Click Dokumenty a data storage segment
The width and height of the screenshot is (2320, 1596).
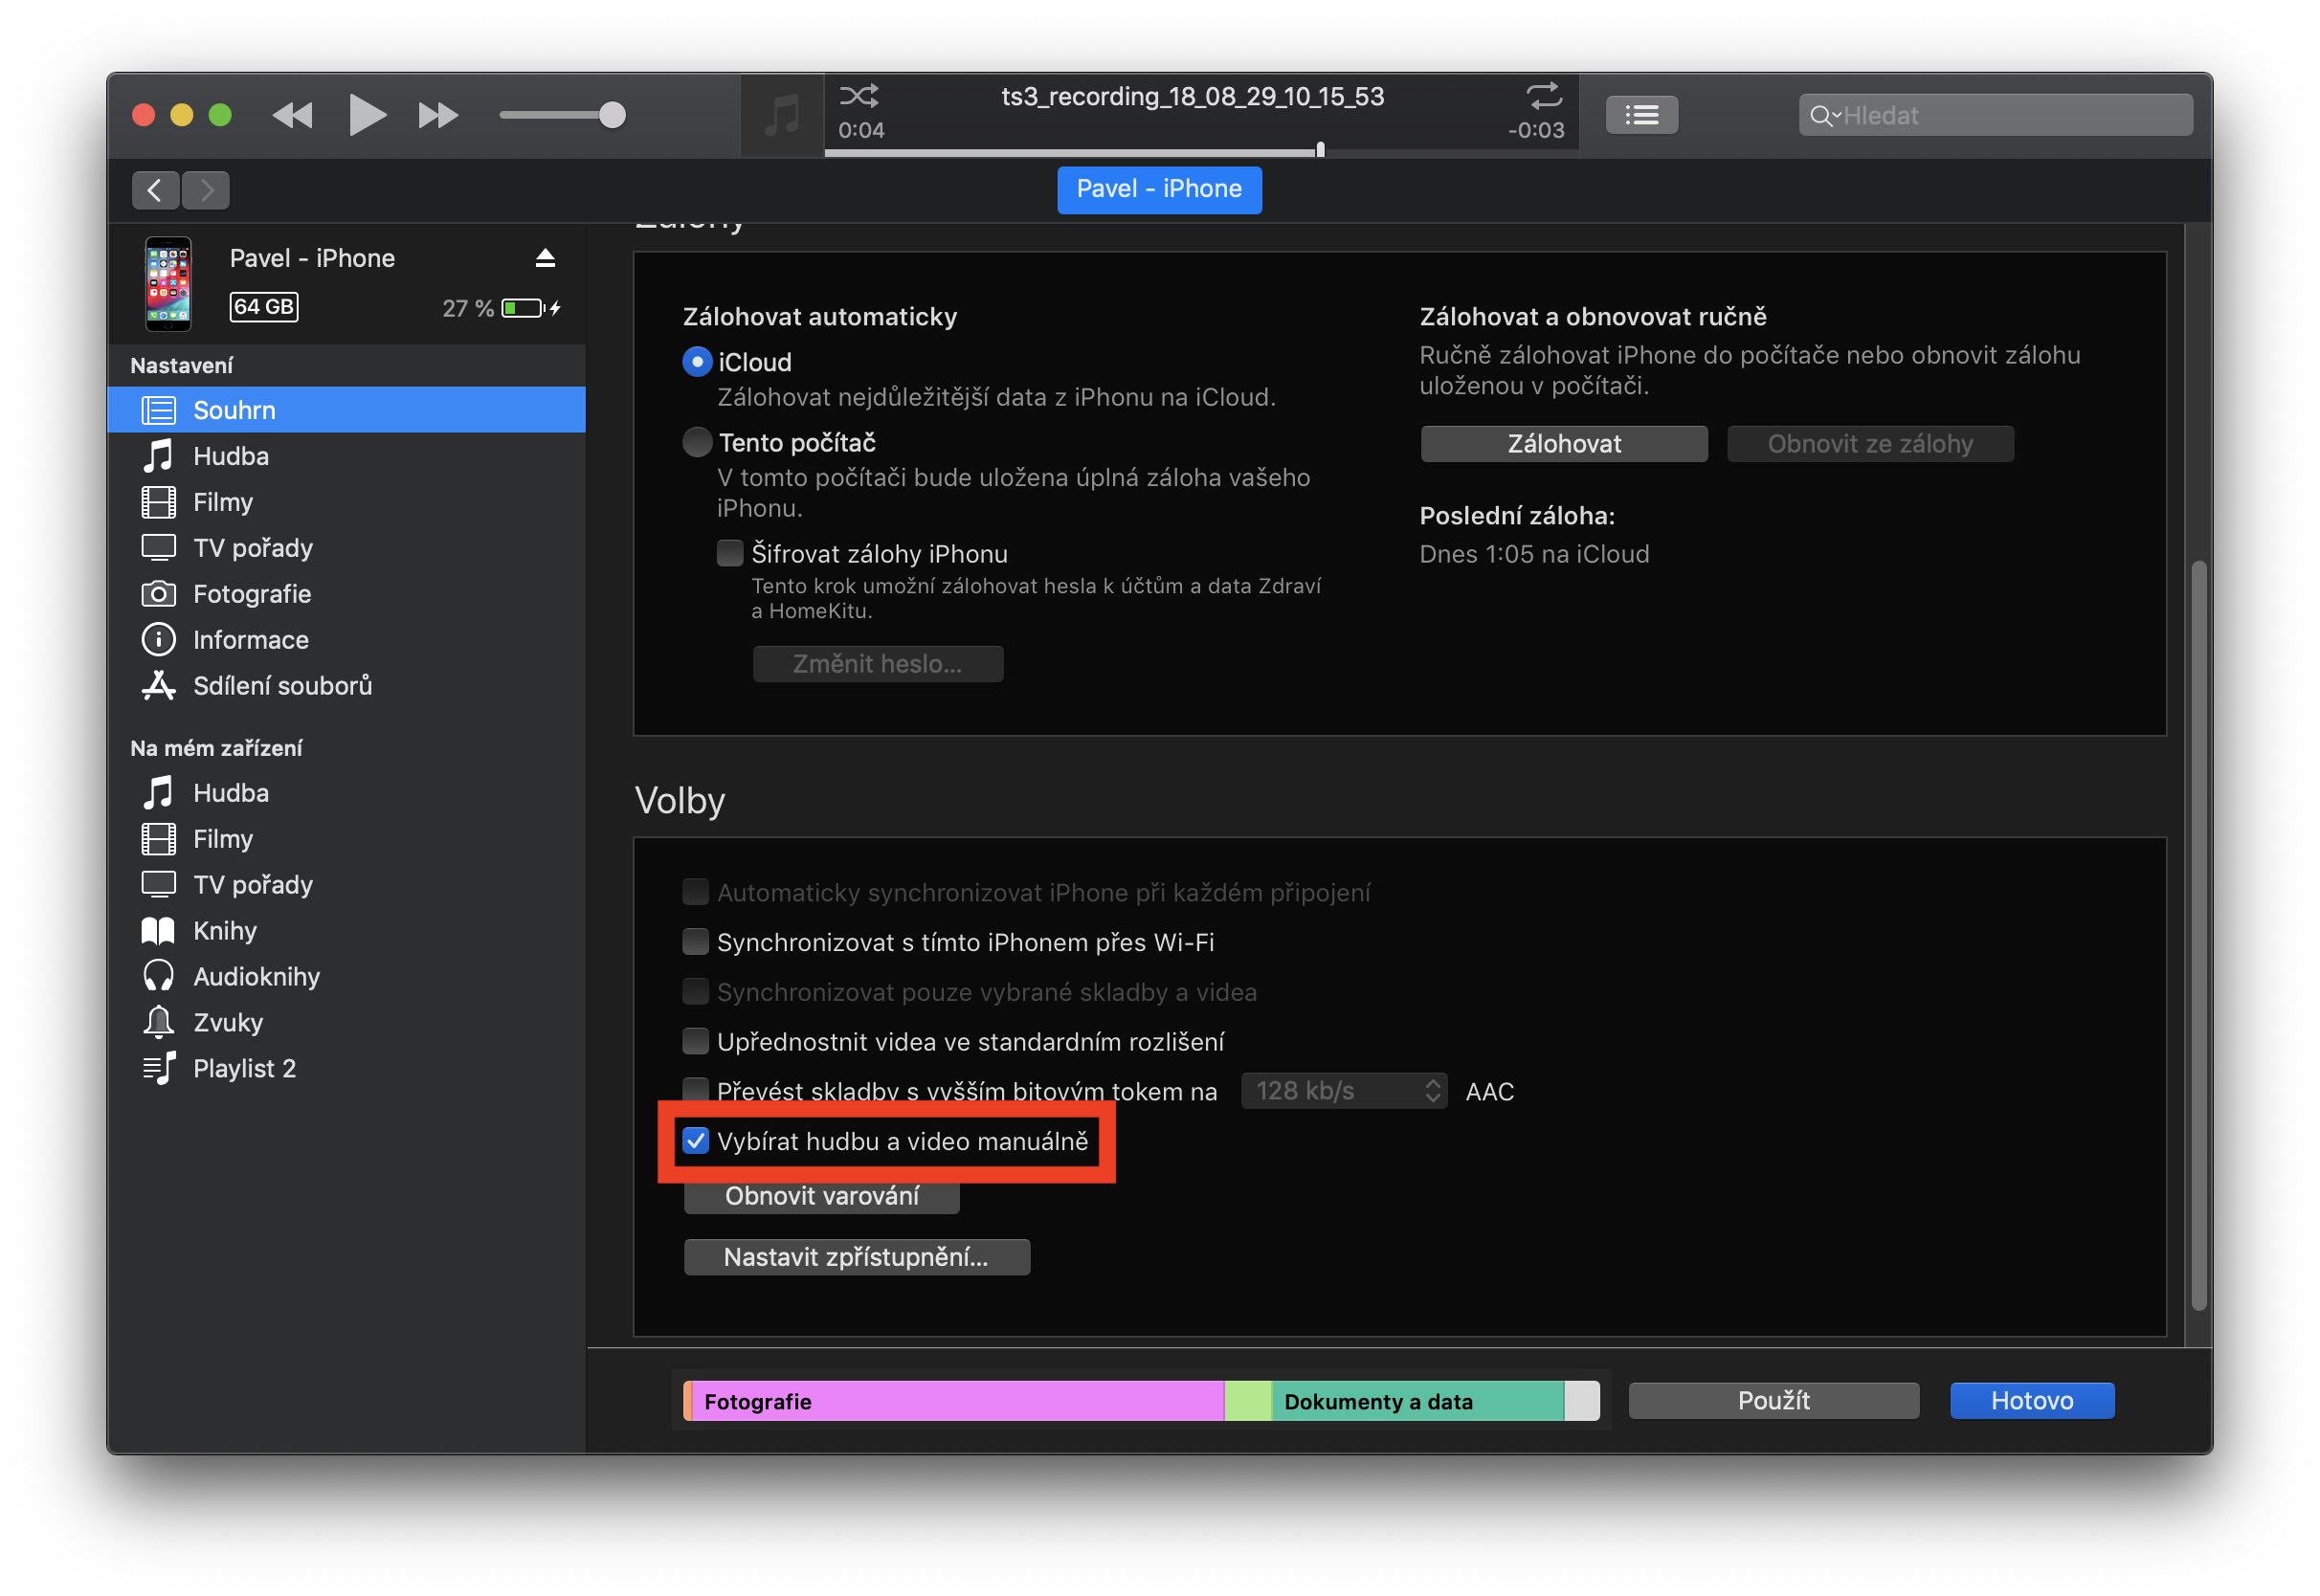[1417, 1402]
